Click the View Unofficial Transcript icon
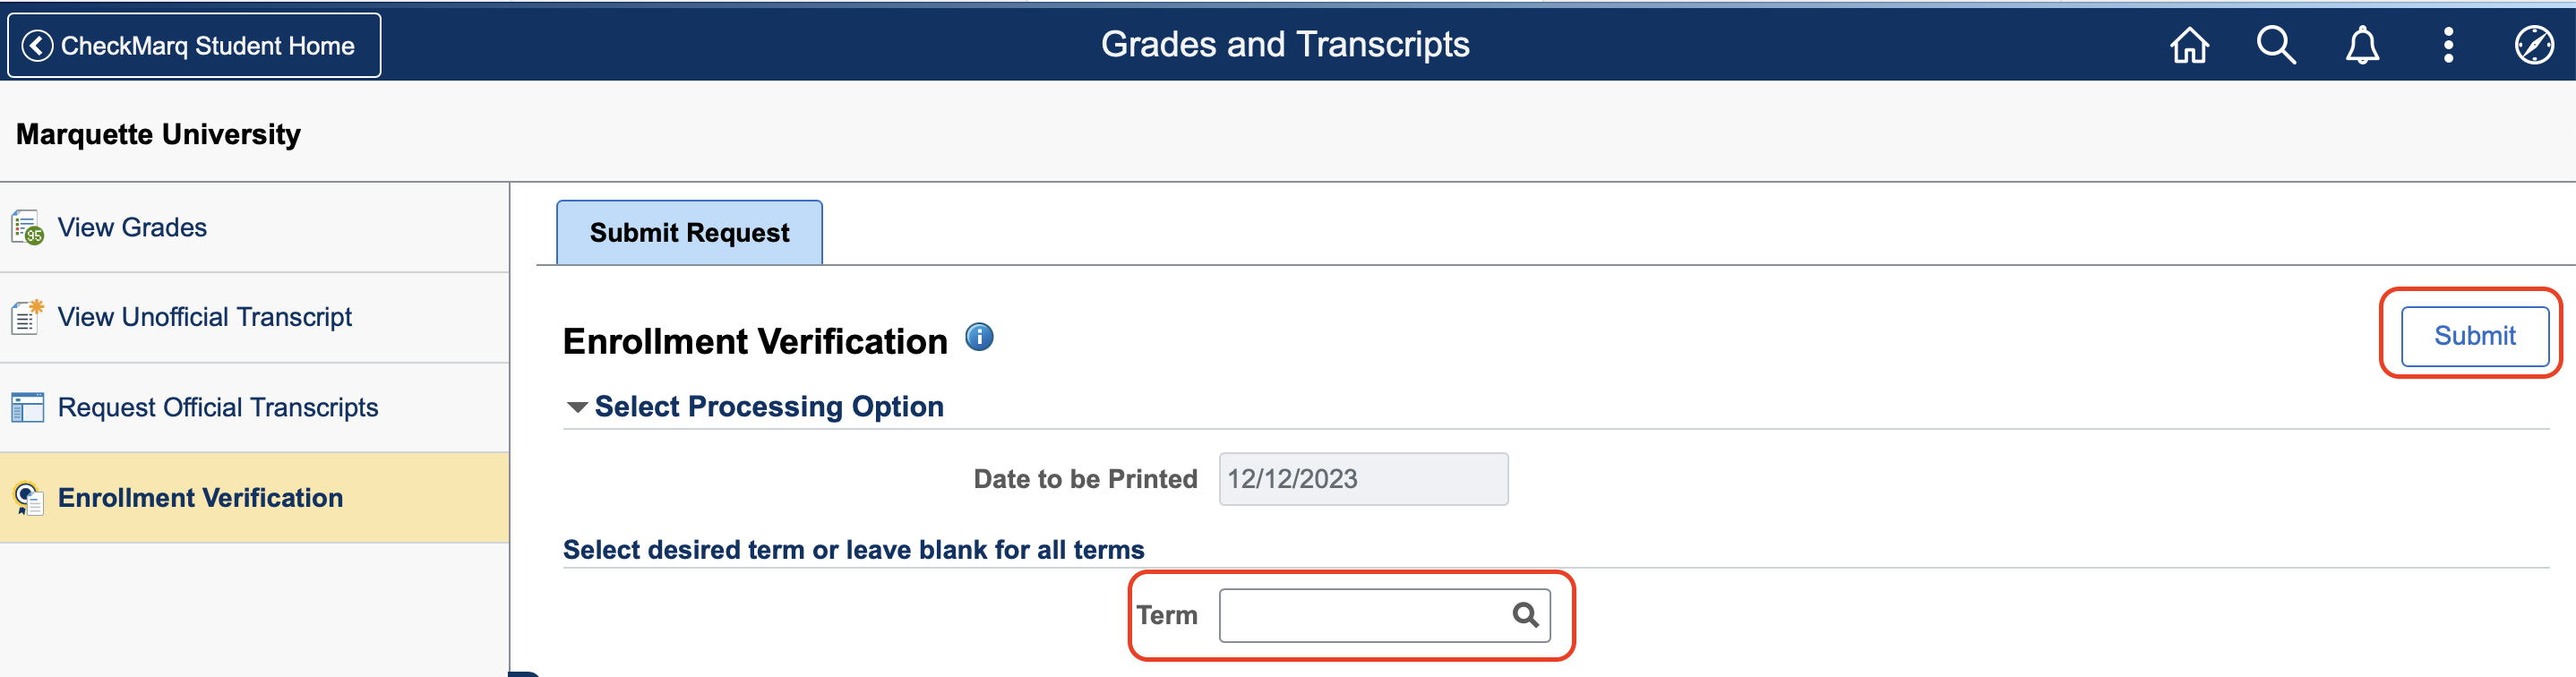The width and height of the screenshot is (2576, 677). (27, 317)
